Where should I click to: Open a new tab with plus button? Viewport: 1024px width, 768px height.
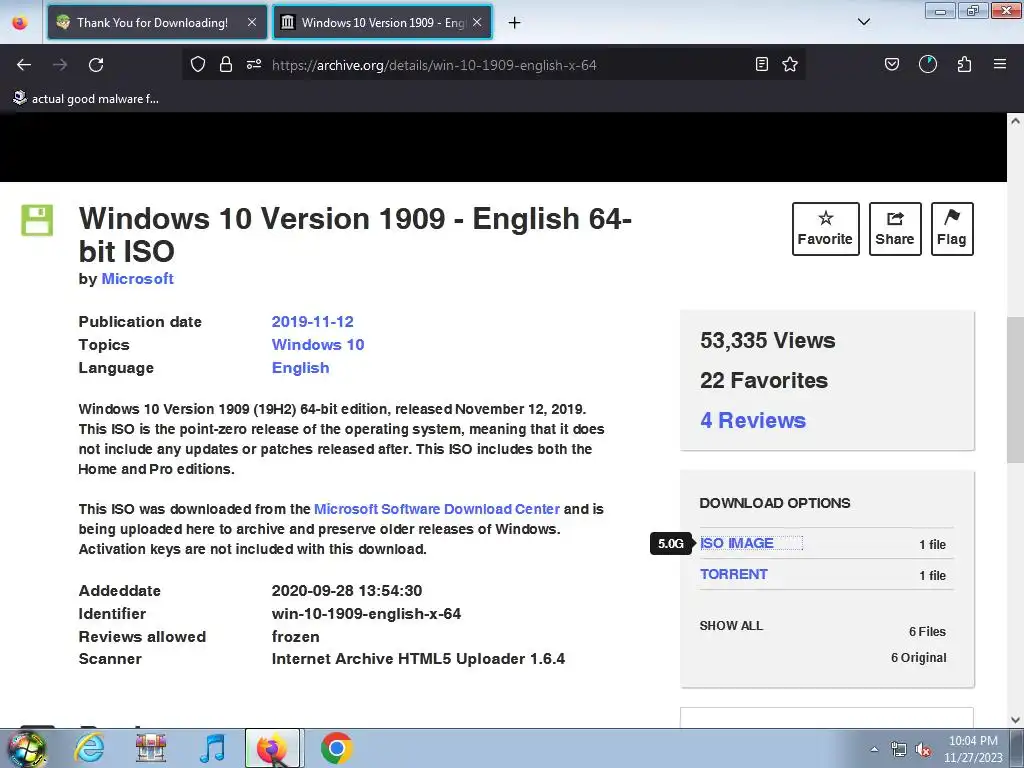pyautogui.click(x=515, y=23)
